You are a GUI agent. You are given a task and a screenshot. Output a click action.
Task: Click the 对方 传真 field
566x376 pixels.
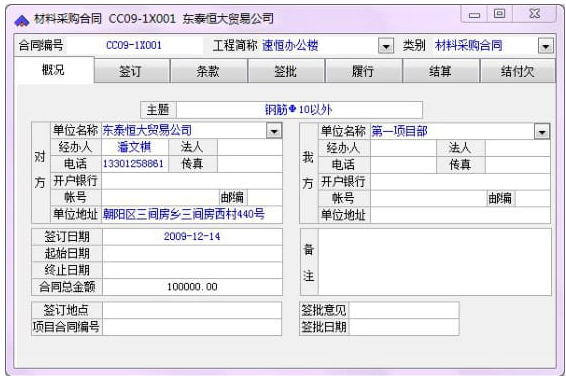coord(250,164)
